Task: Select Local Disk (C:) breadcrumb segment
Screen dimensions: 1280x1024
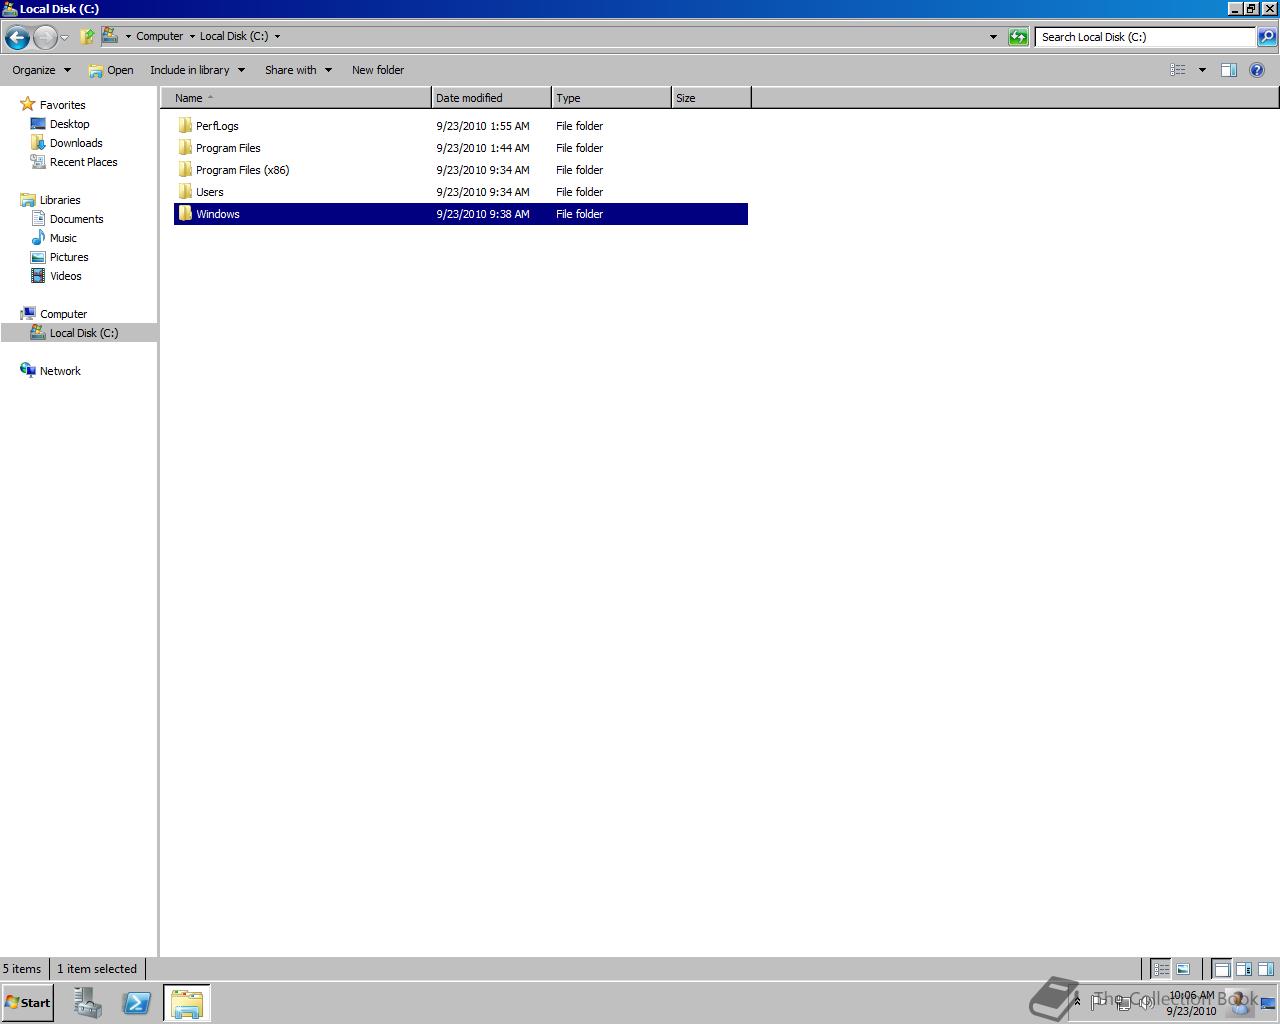Action: (x=234, y=36)
